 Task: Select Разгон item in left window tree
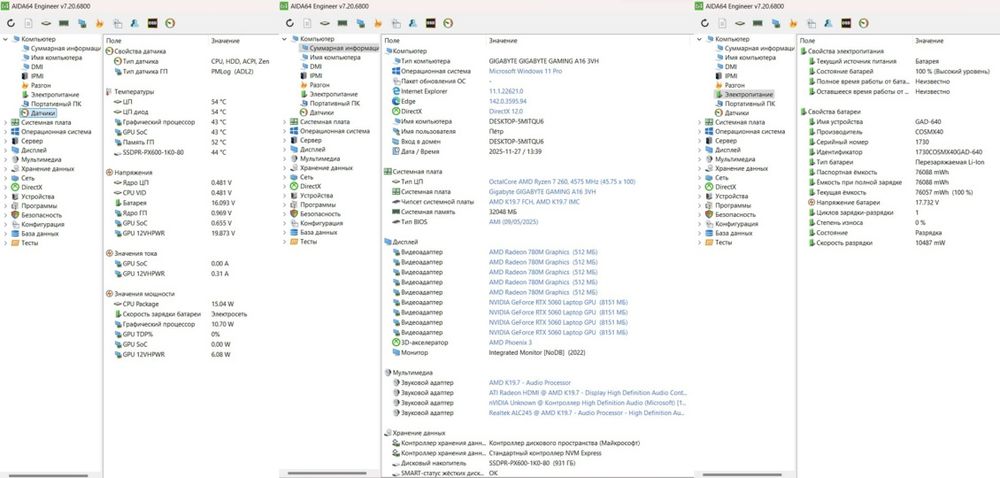pyautogui.click(x=41, y=85)
